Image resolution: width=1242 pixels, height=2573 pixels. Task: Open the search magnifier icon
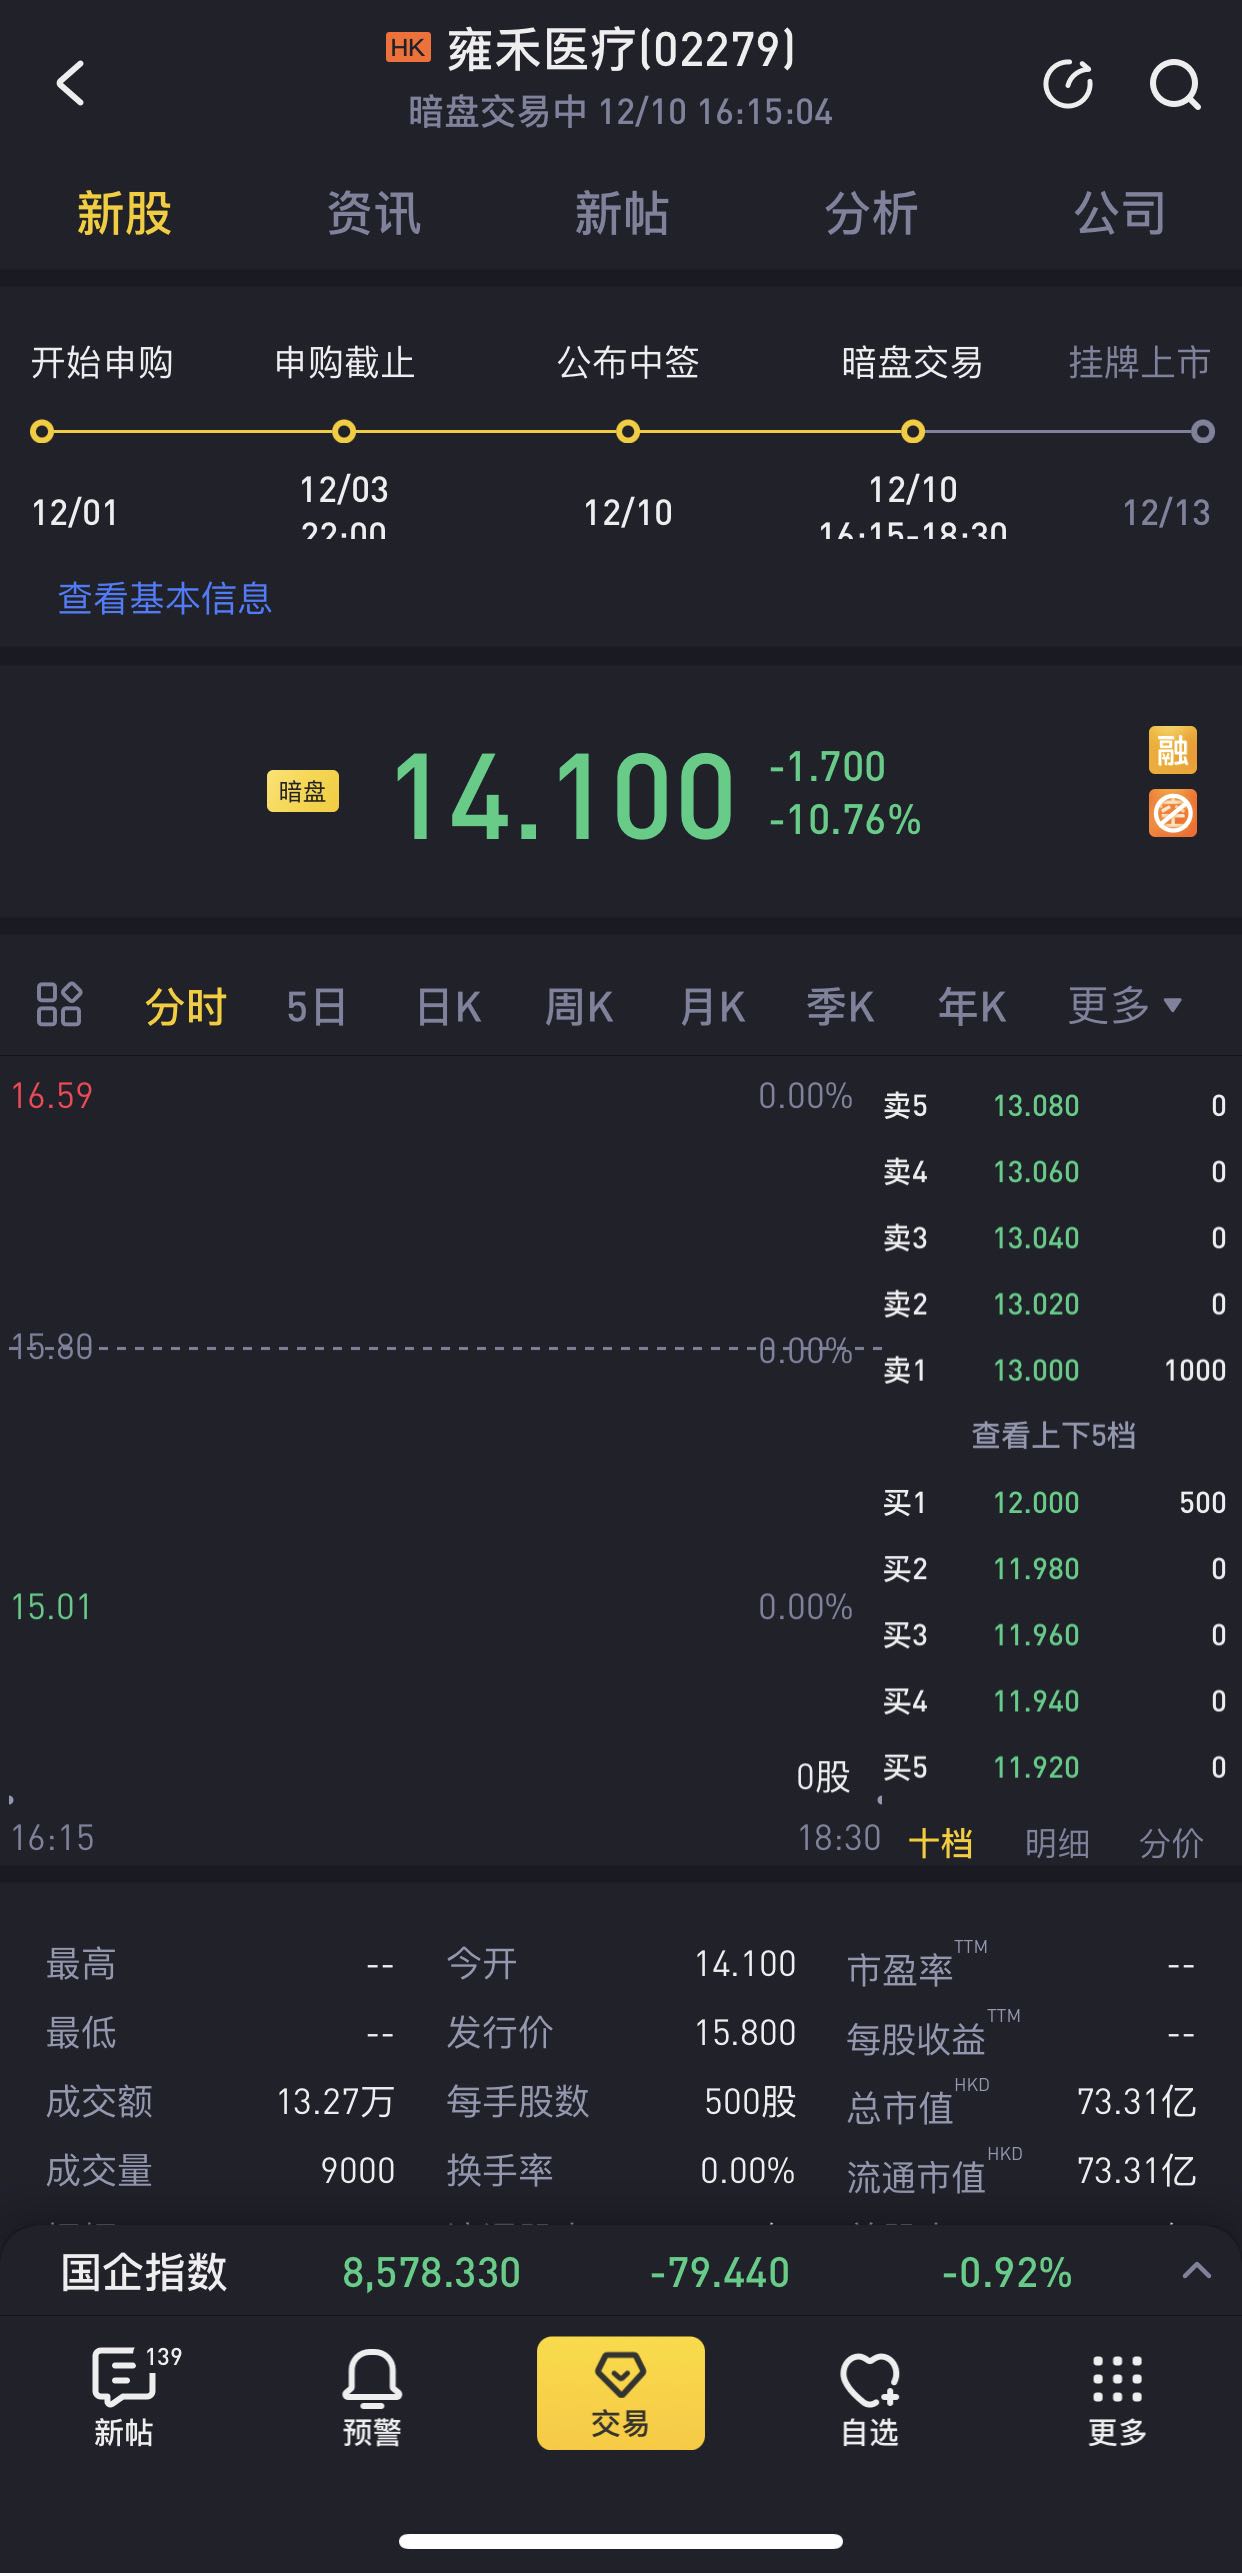(1175, 84)
